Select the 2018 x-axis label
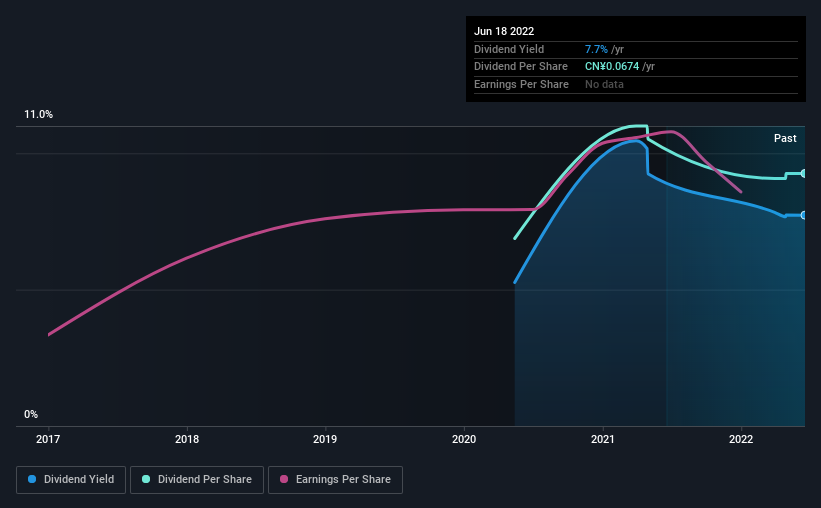 pos(187,439)
